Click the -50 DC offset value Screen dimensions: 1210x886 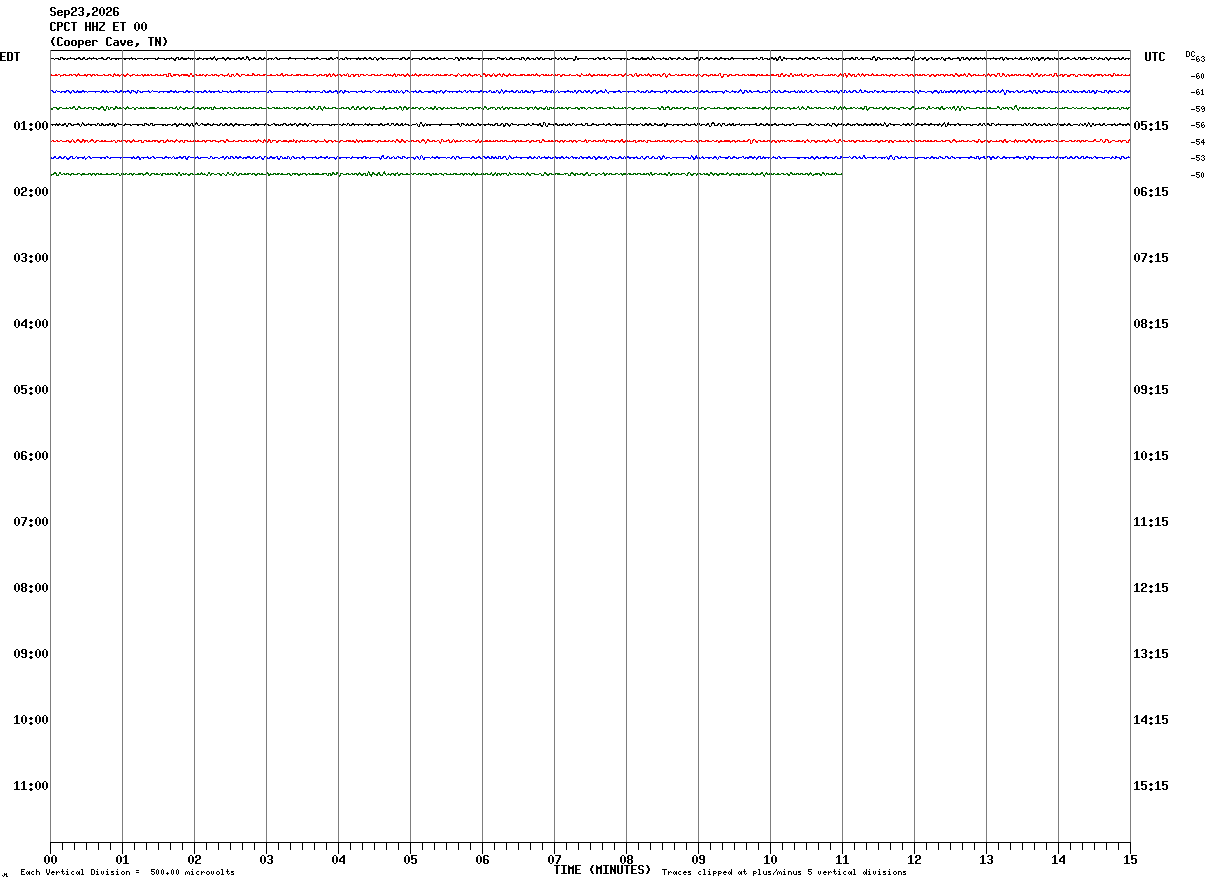[1197, 175]
